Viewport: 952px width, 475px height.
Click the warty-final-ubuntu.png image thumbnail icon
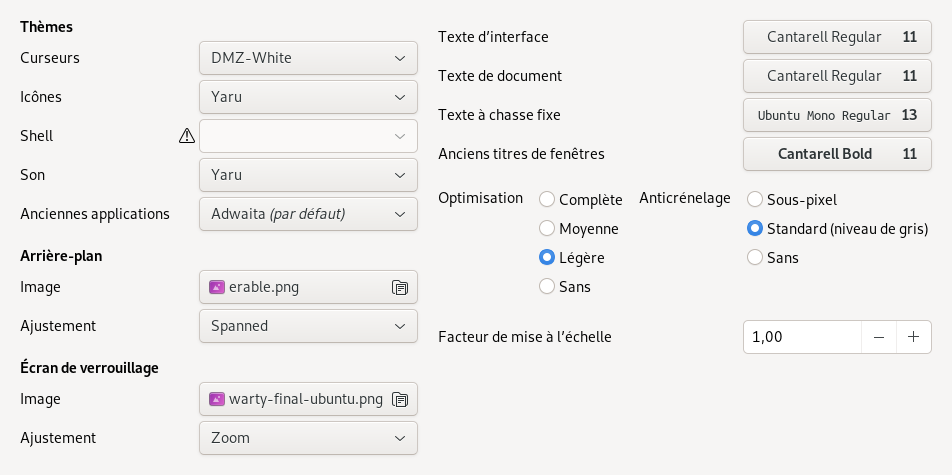tap(217, 399)
